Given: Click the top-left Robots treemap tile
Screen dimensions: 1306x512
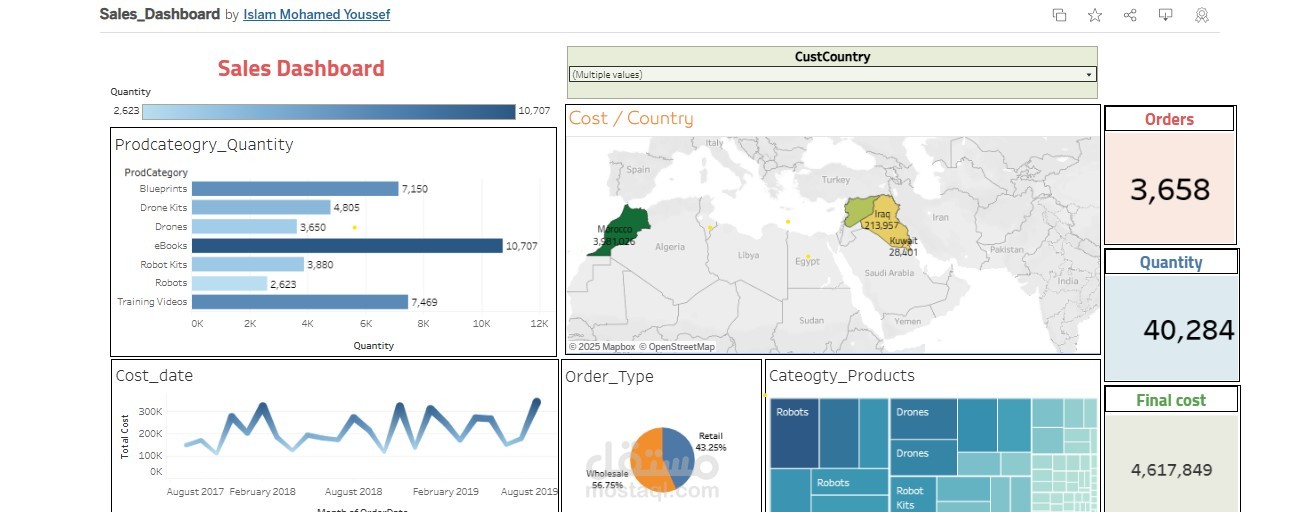Looking at the screenshot, I should [x=794, y=432].
